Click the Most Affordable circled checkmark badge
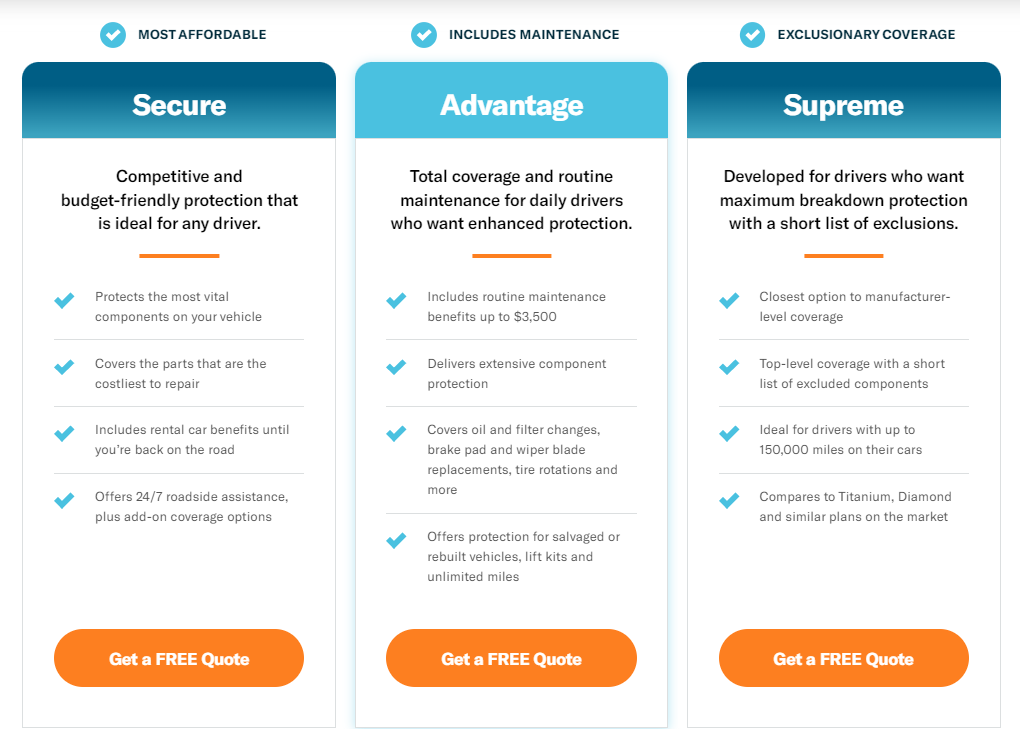The height and width of the screenshot is (732, 1020). (x=113, y=34)
